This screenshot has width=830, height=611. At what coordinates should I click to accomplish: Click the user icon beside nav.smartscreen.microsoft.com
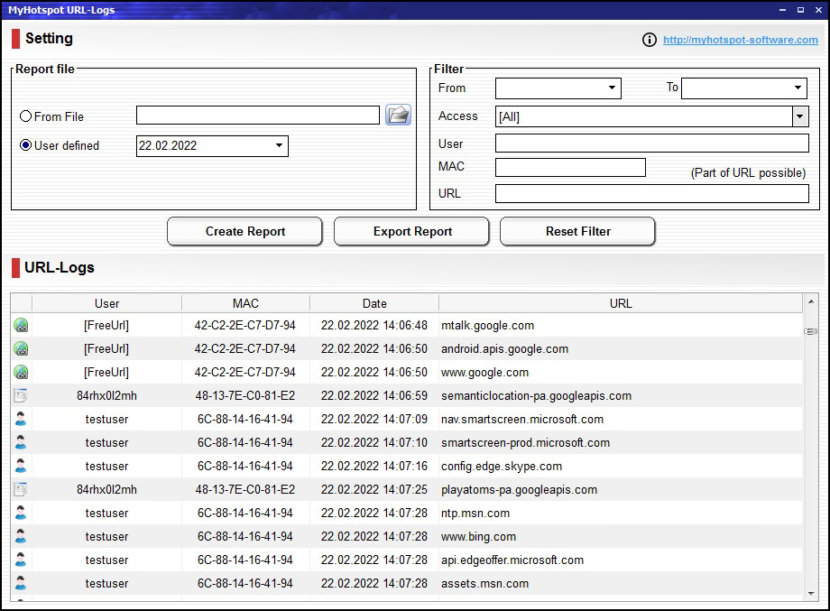pos(22,419)
